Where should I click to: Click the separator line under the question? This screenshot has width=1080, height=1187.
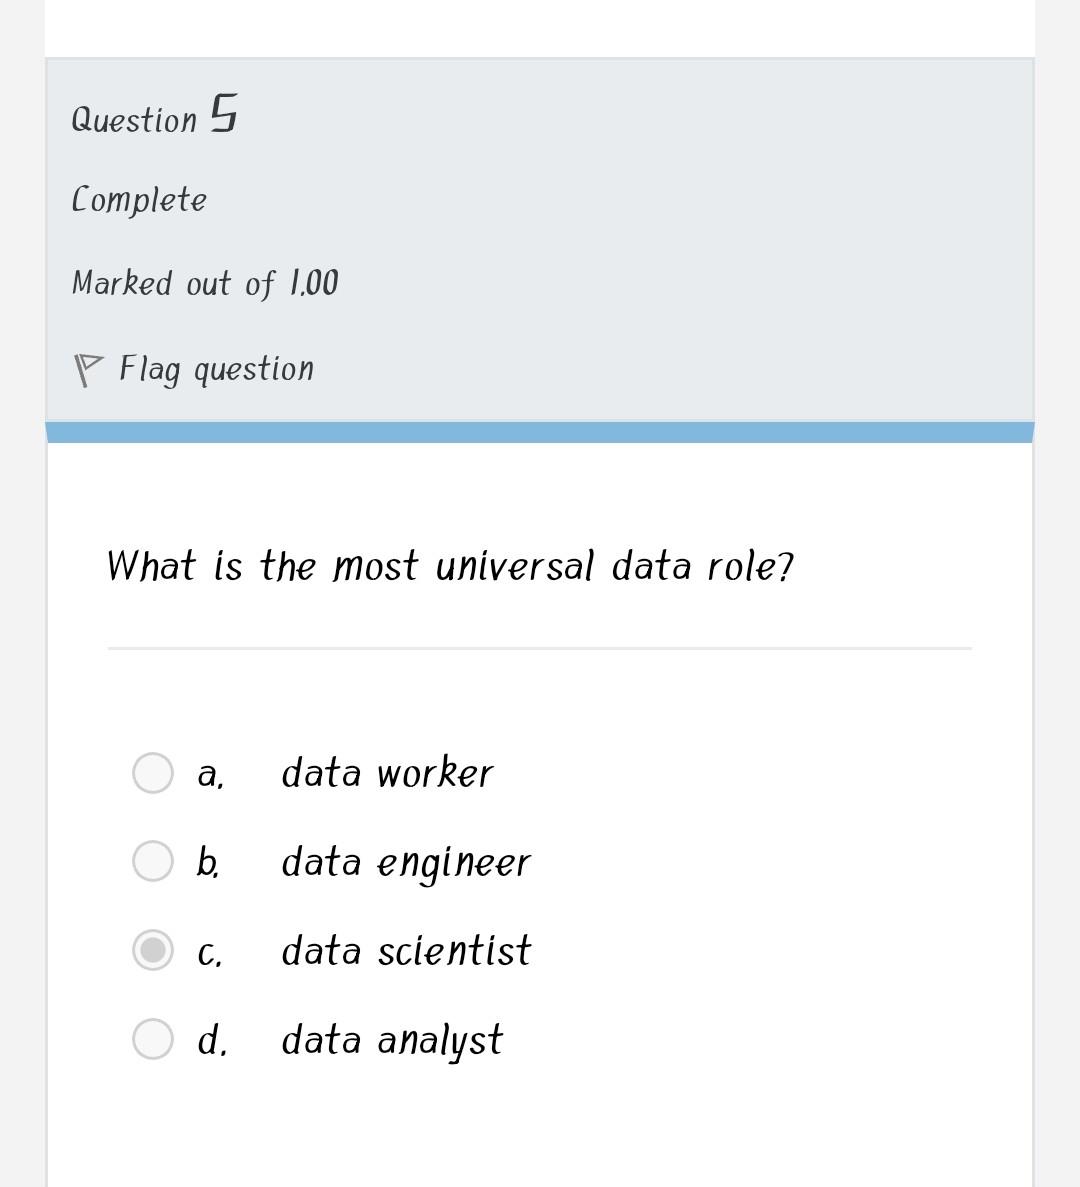click(540, 647)
